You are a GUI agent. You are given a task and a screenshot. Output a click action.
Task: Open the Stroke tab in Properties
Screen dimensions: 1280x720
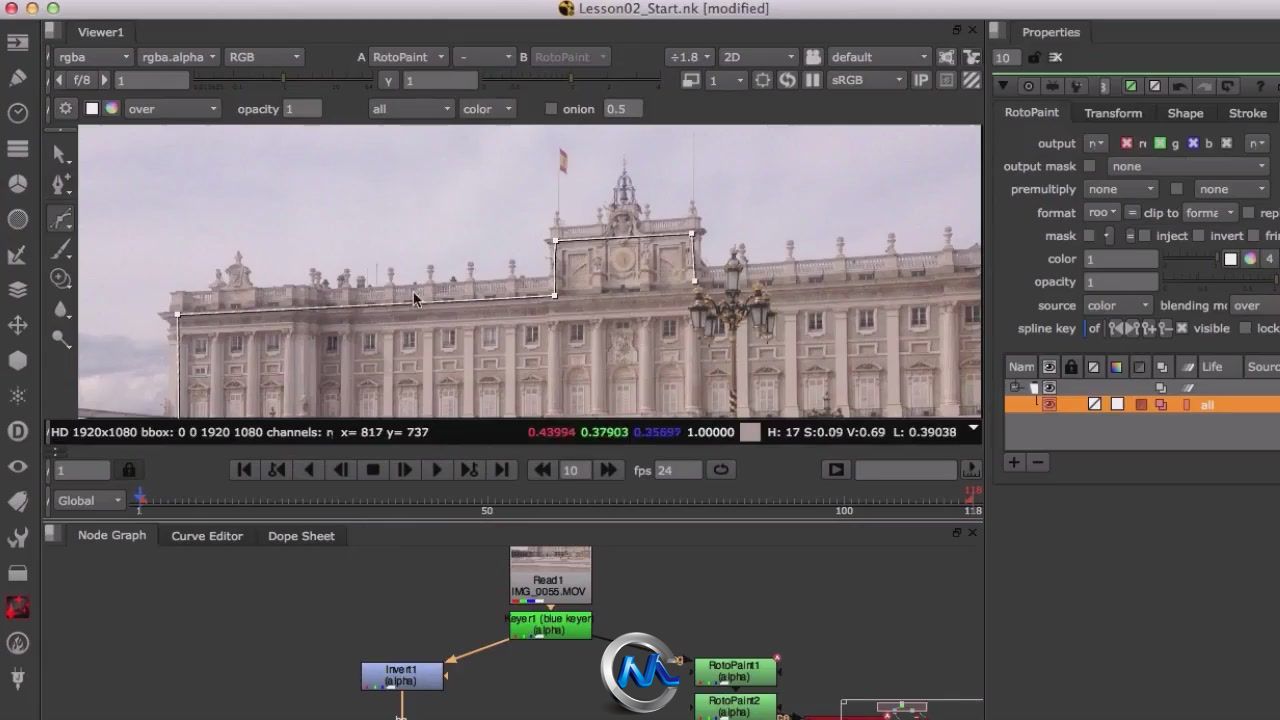tap(1247, 113)
